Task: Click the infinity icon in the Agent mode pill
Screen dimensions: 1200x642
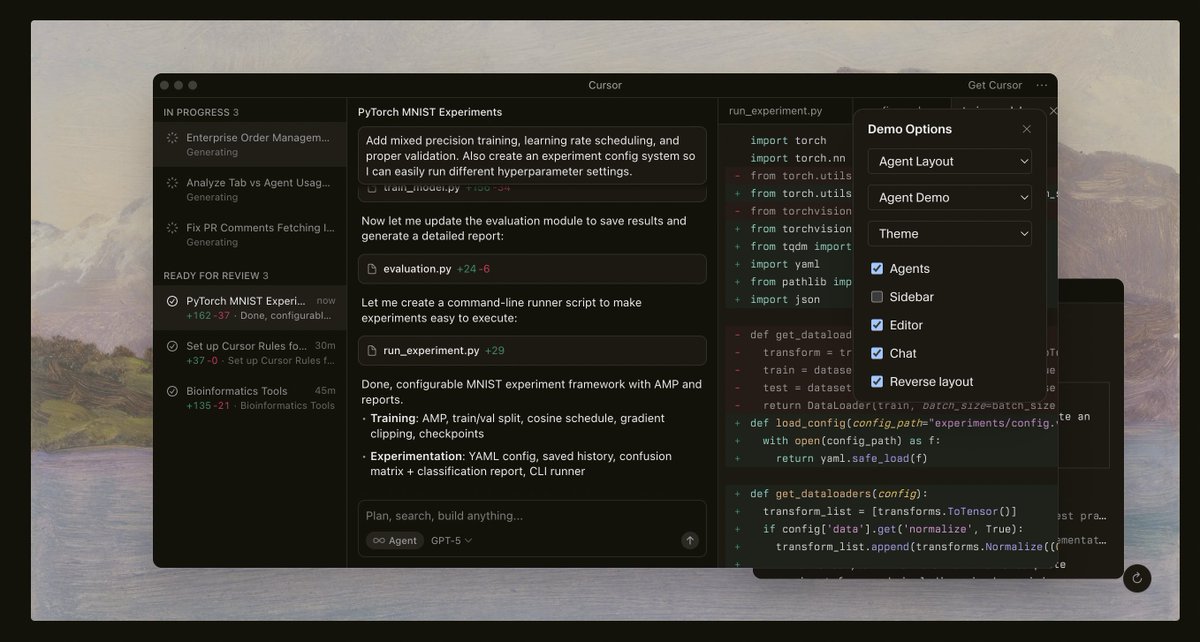Action: click(x=378, y=540)
